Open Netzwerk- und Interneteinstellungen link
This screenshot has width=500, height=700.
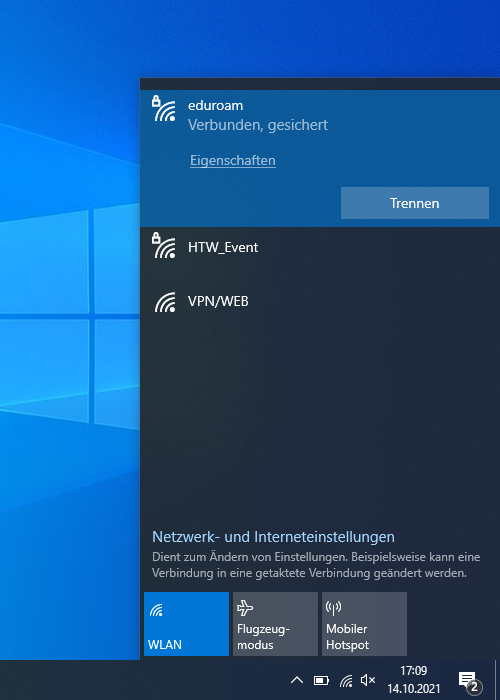pyautogui.click(x=273, y=537)
